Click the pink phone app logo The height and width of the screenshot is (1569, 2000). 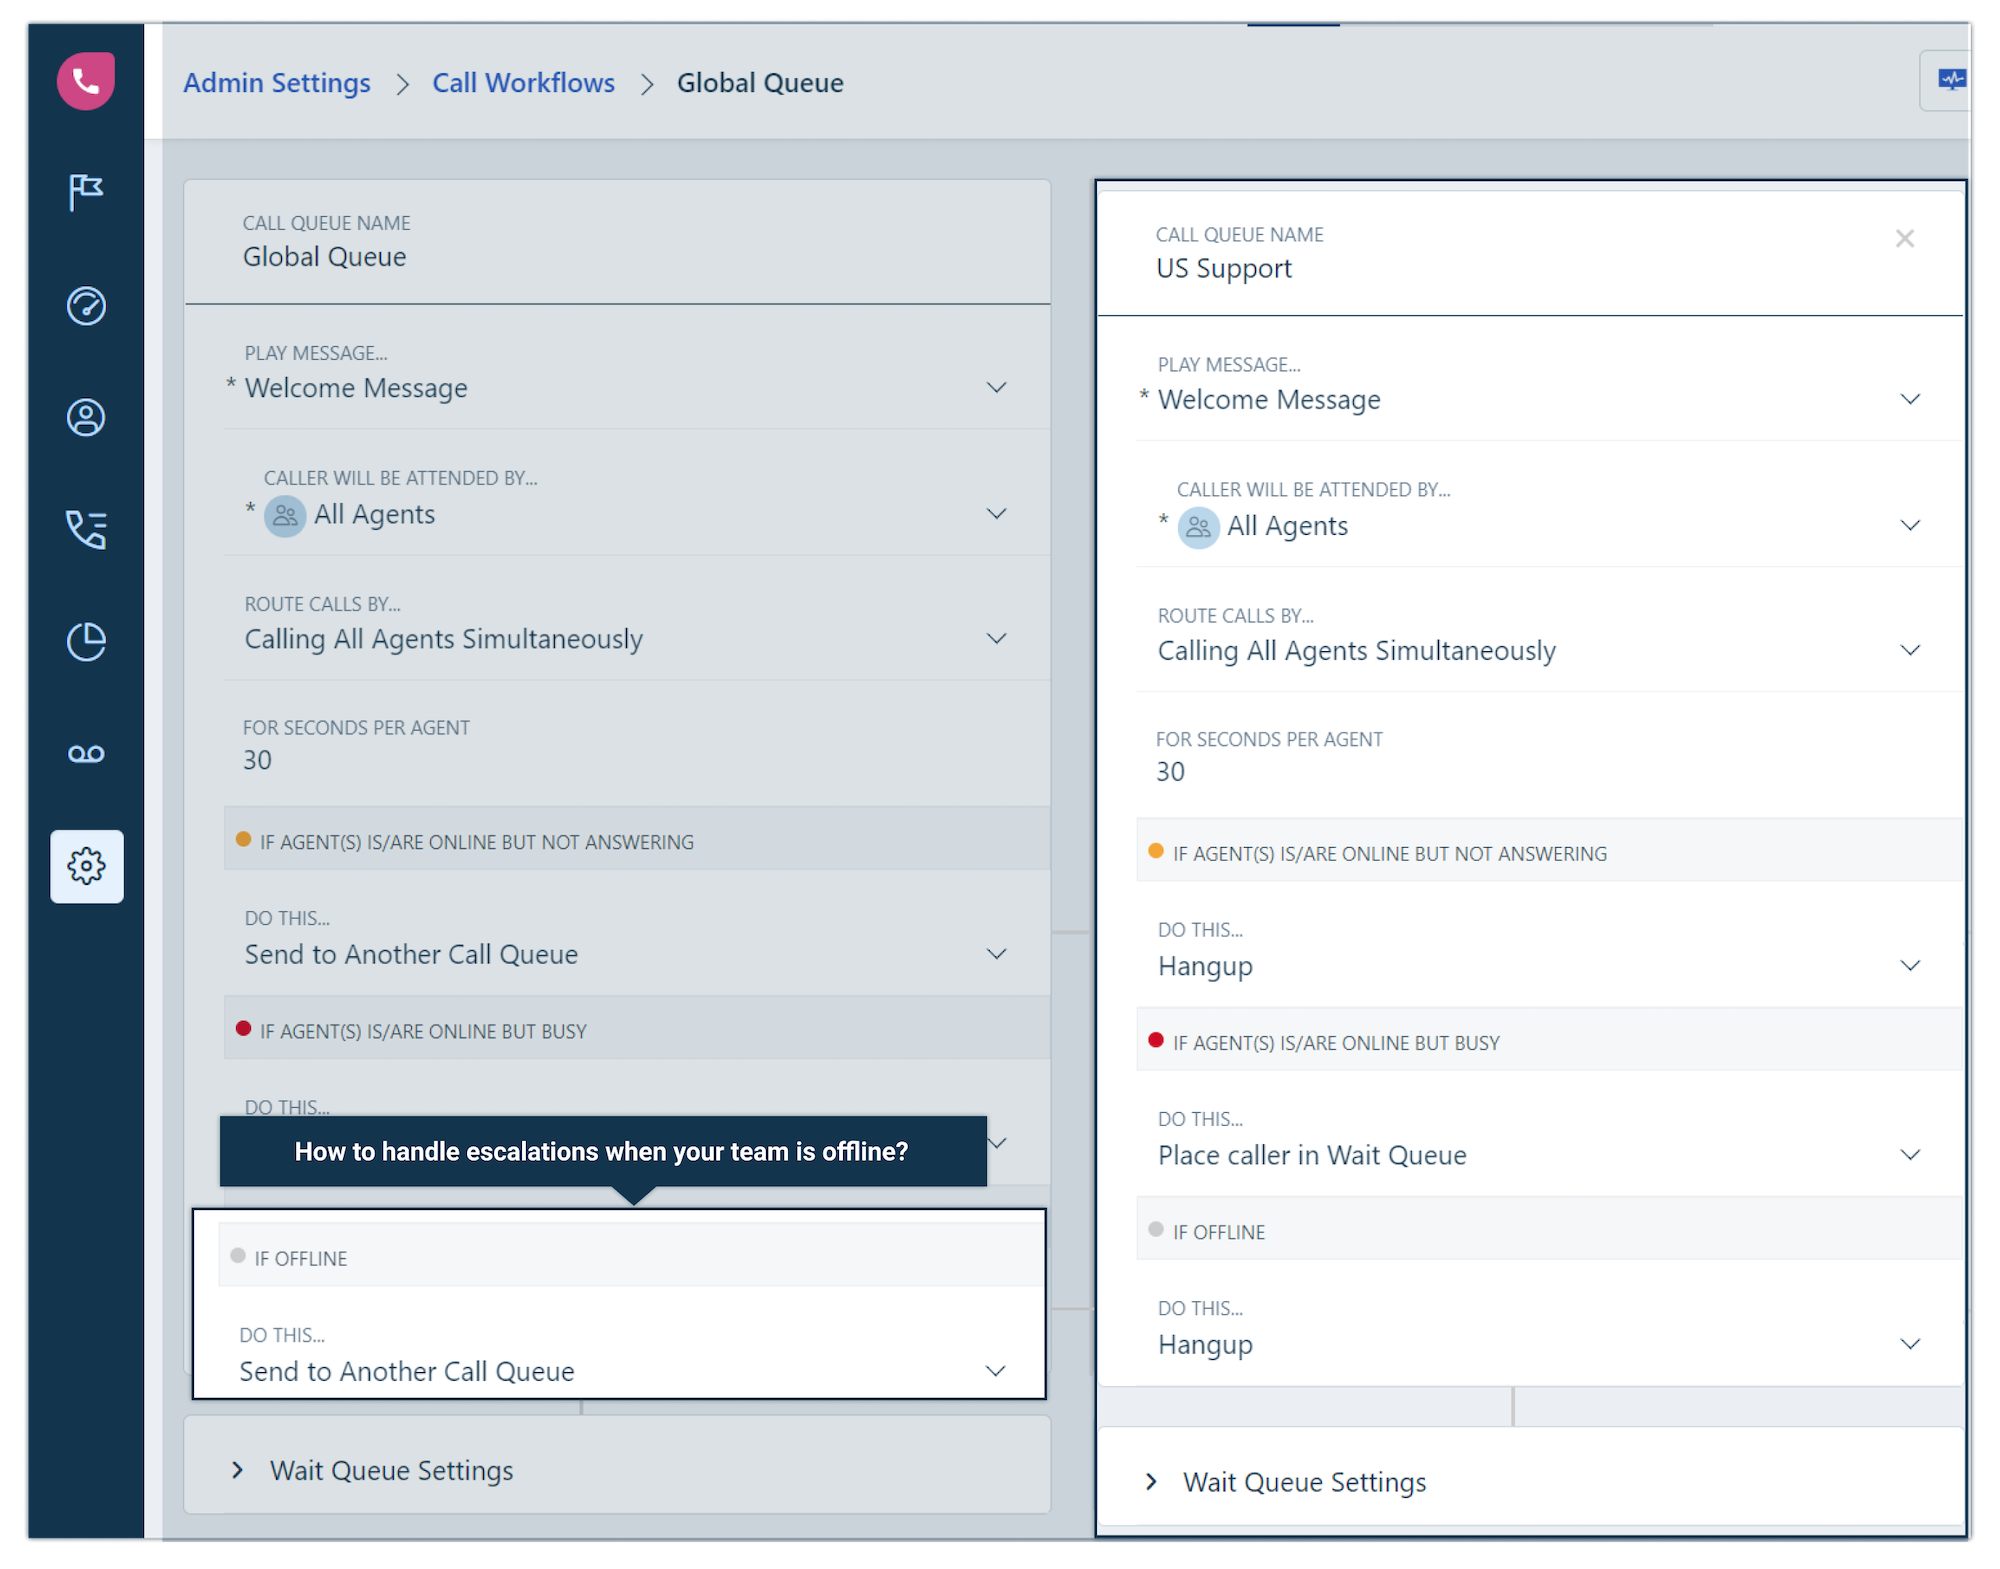(x=86, y=81)
